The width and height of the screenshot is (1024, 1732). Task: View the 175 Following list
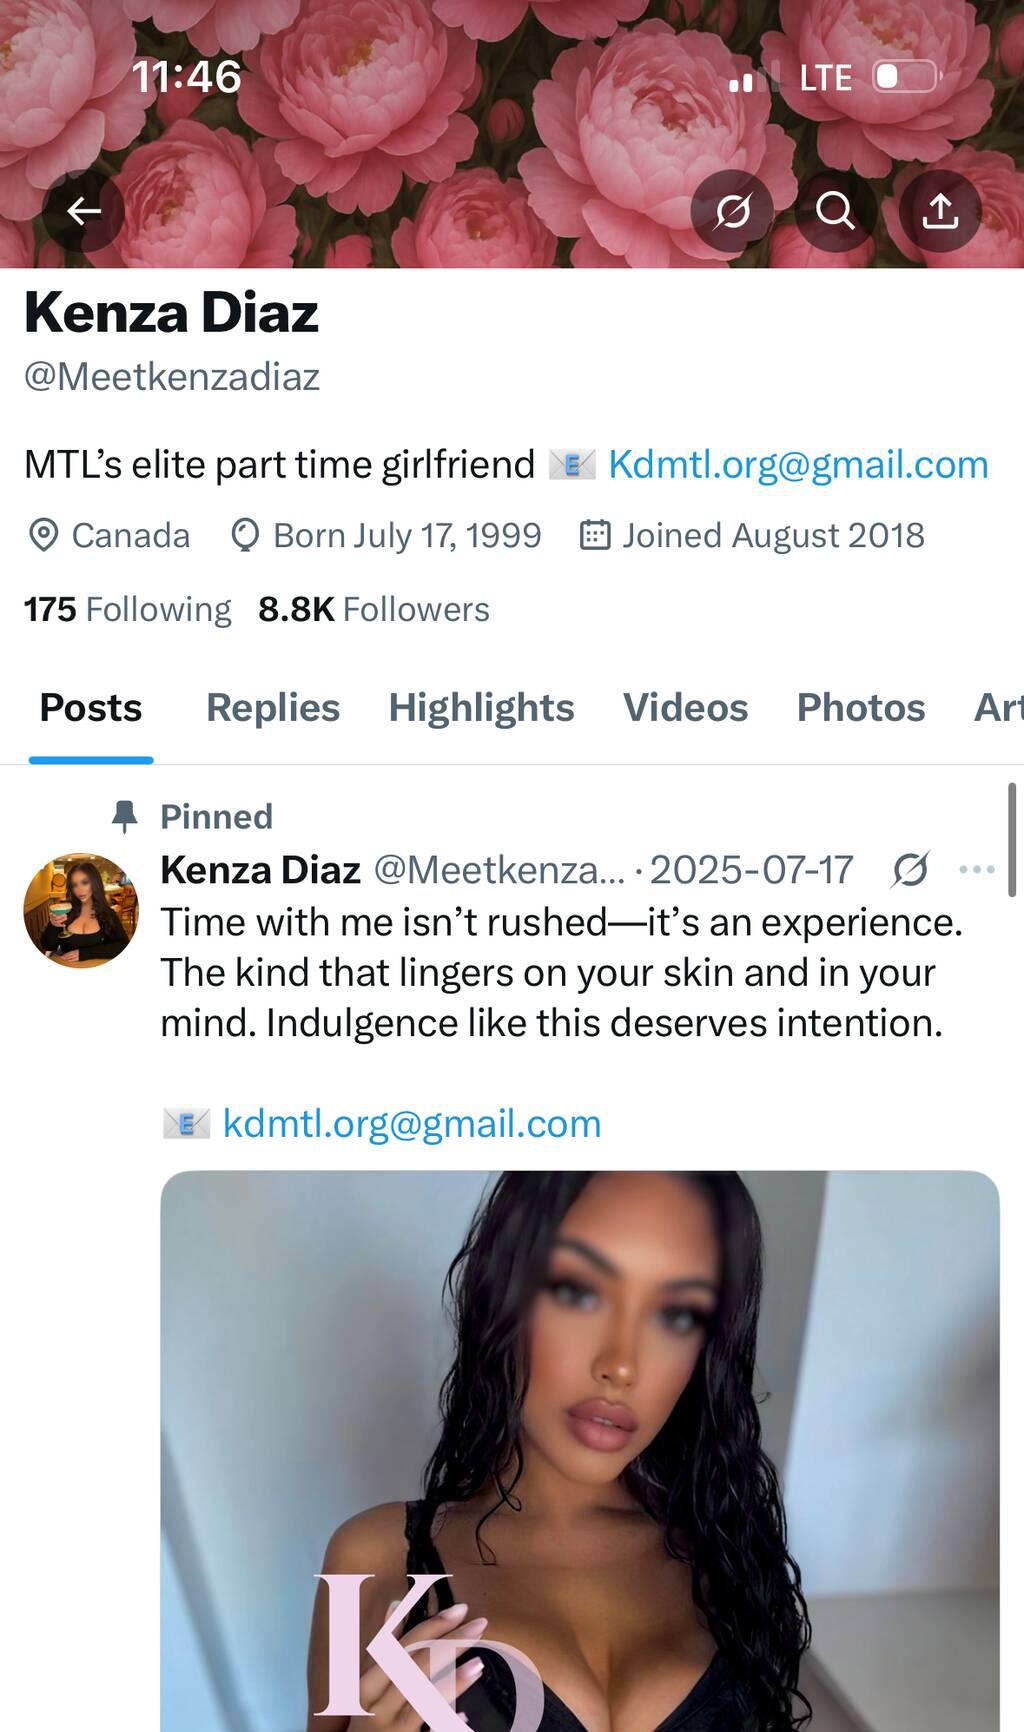(x=127, y=609)
